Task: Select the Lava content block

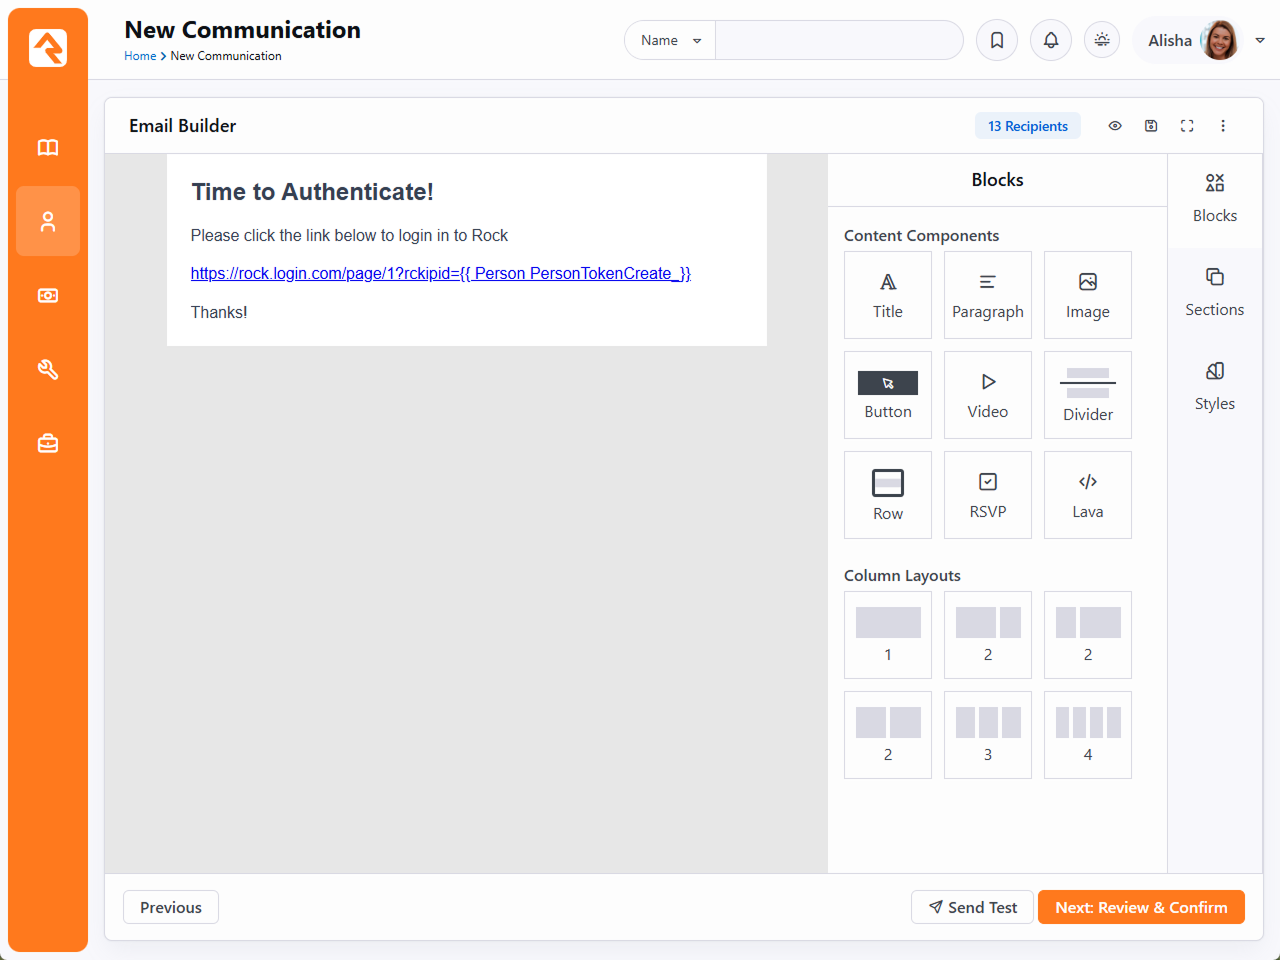Action: [1088, 495]
